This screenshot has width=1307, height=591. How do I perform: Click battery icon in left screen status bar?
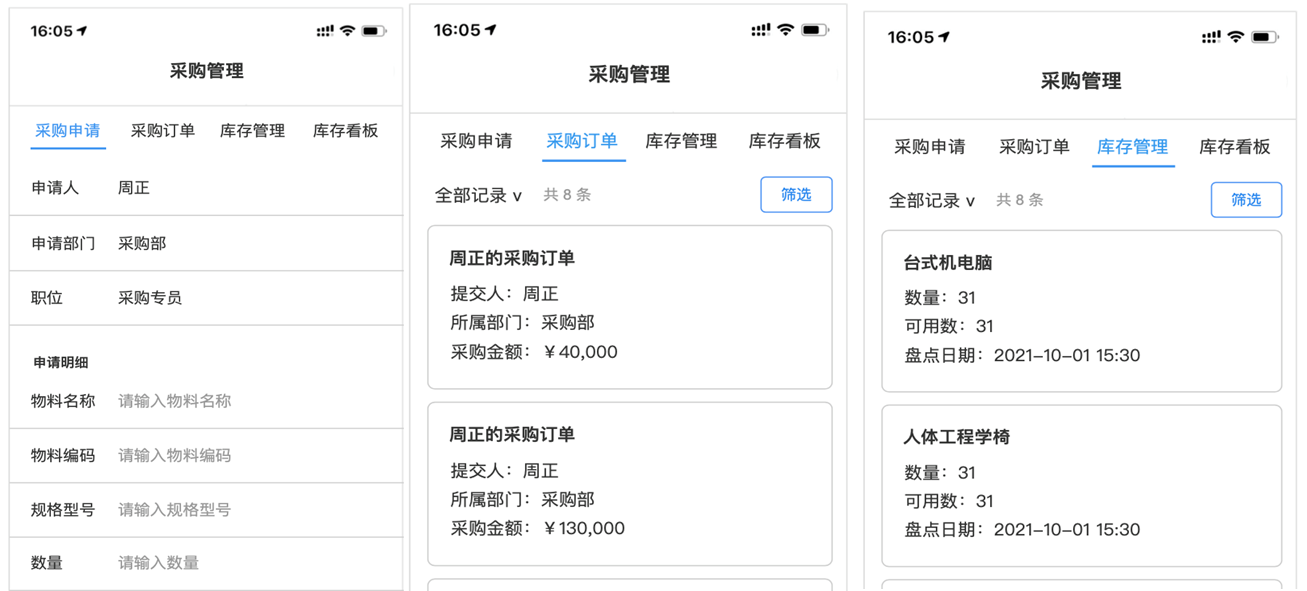[374, 32]
